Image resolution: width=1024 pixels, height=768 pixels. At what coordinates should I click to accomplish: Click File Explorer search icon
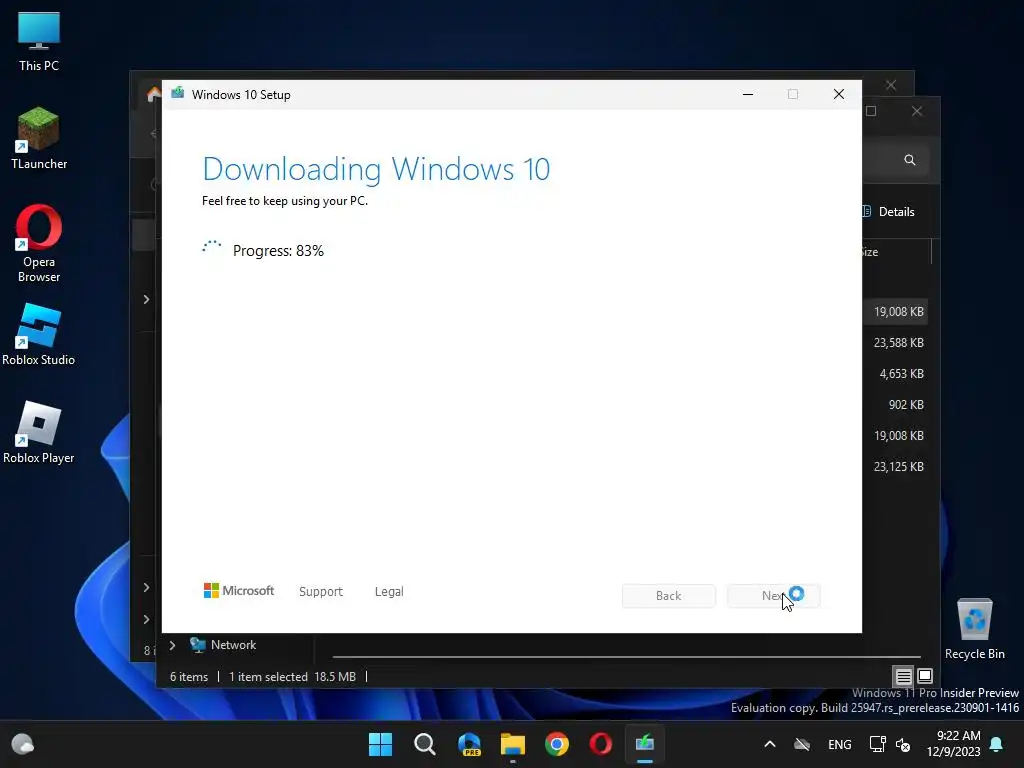tap(910, 160)
